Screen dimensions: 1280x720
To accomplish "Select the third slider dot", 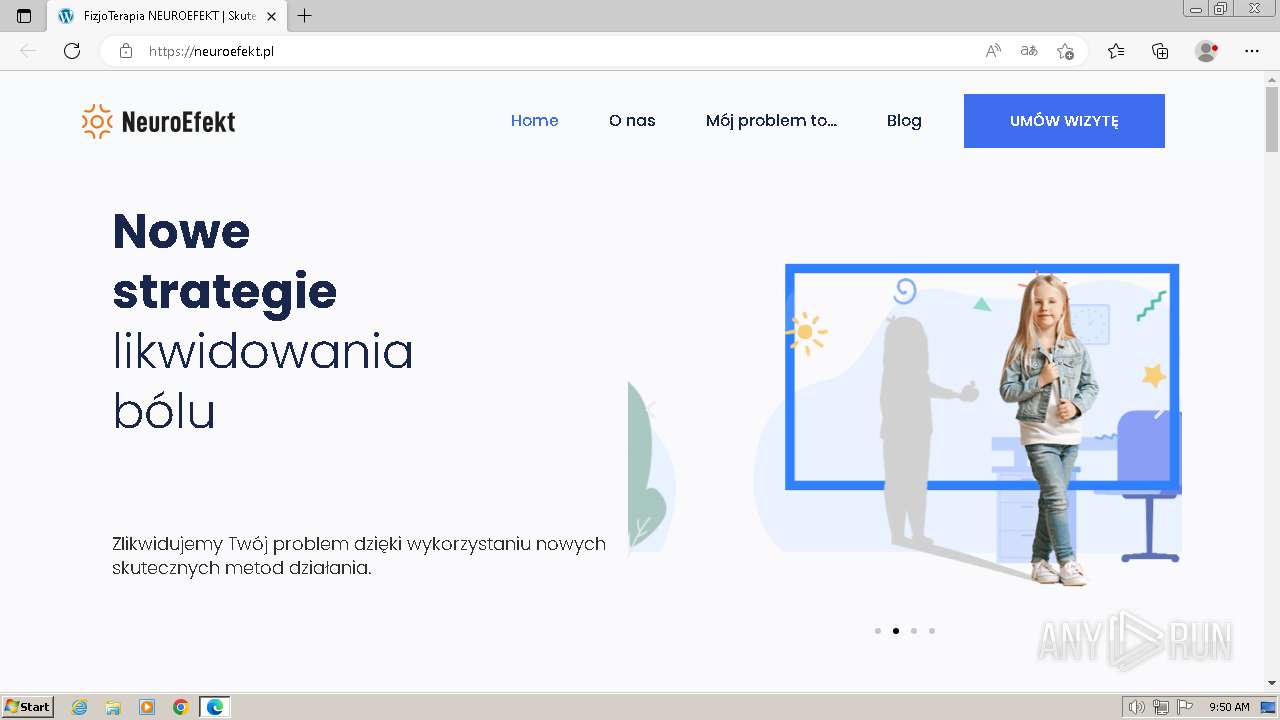I will point(914,631).
